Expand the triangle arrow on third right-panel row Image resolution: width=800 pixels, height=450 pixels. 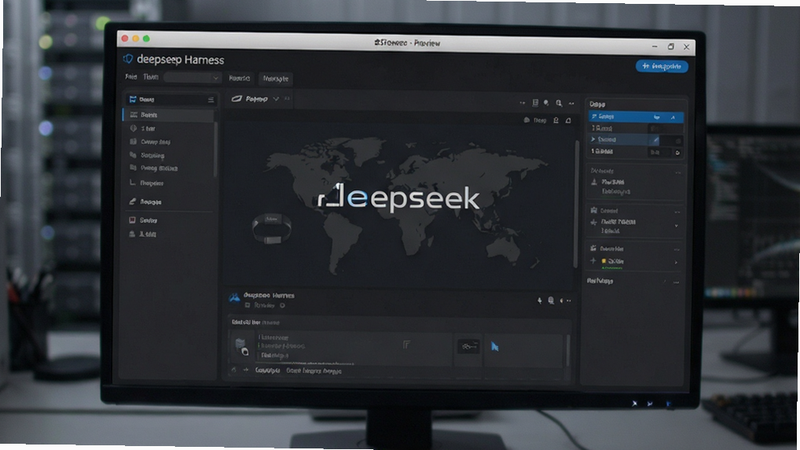[593, 139]
